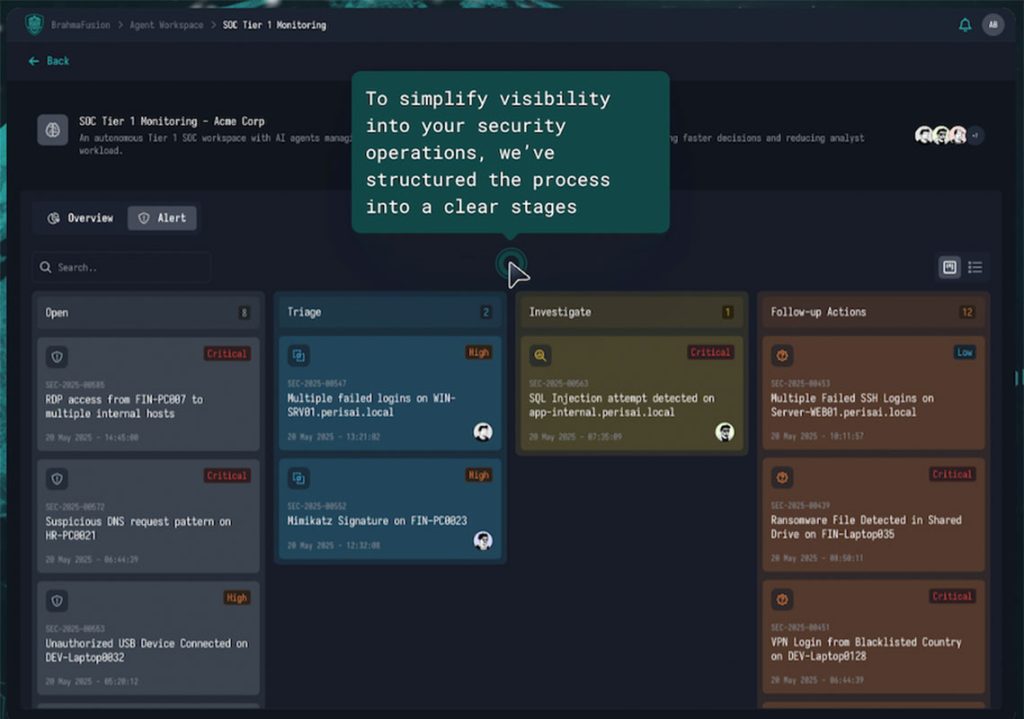Click icon on Ransomware File Detected card

(782, 477)
